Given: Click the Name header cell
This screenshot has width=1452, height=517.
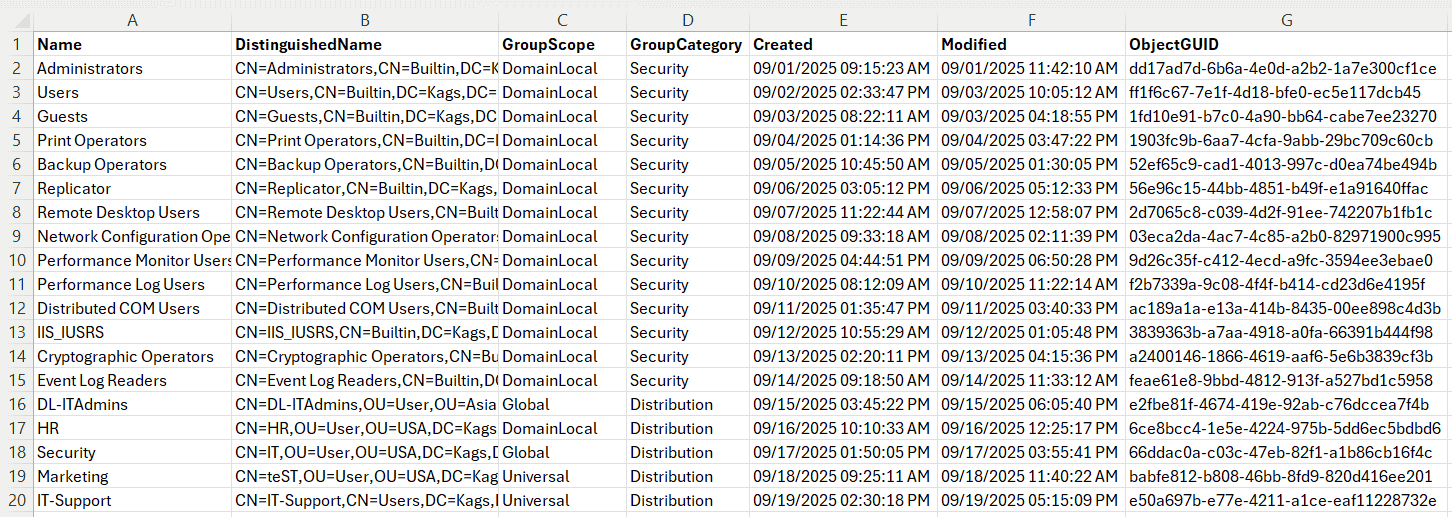Looking at the screenshot, I should coord(132,44).
